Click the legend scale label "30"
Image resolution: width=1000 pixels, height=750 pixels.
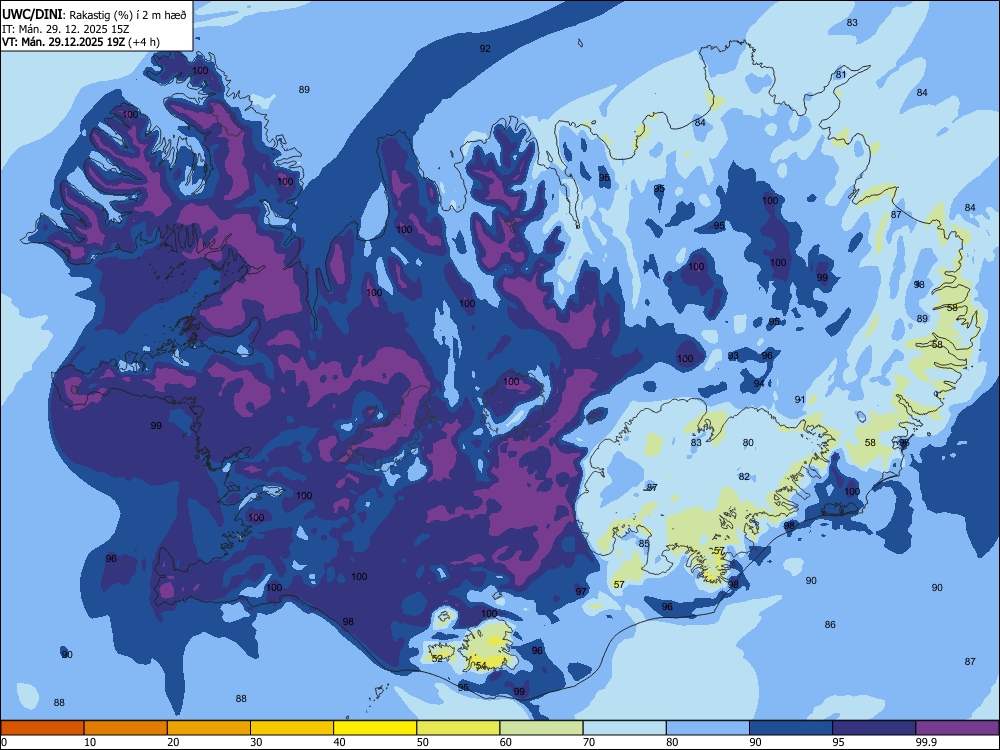[256, 742]
